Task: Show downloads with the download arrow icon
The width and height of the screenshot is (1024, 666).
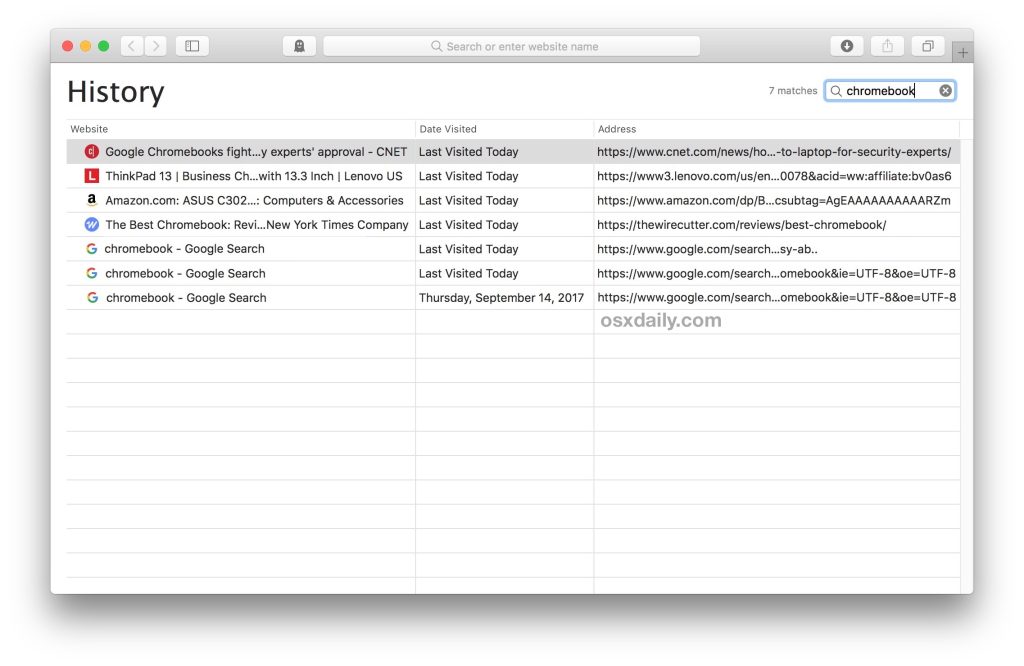Action: (x=846, y=46)
